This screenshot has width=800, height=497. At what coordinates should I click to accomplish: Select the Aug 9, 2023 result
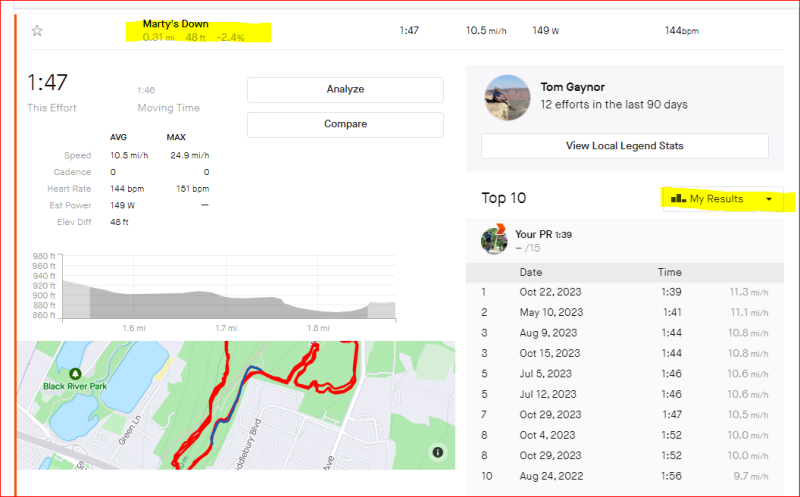click(550, 333)
